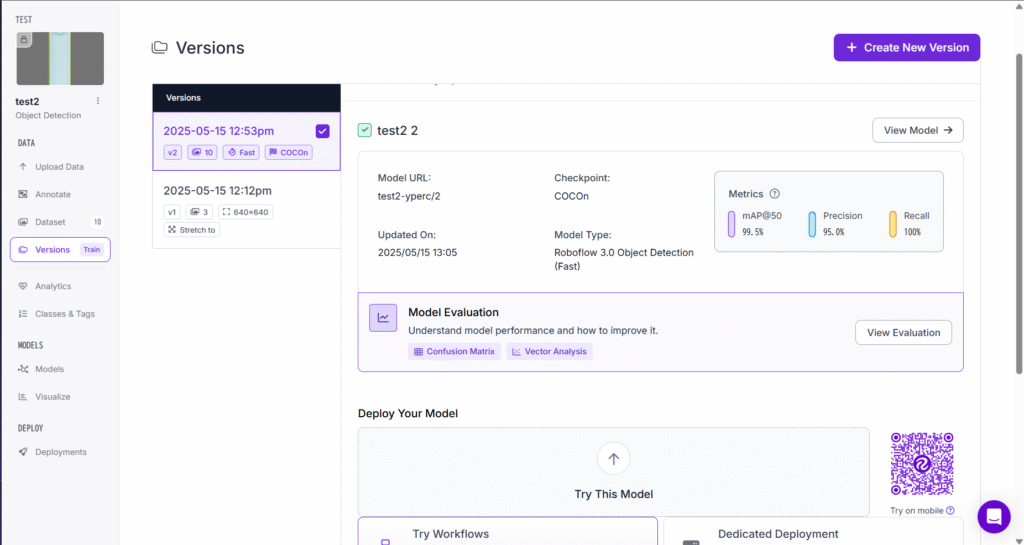Open Upload Data in sidebar

click(x=60, y=166)
